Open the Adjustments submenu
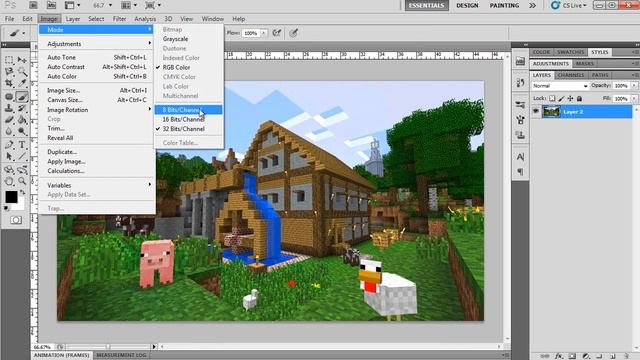 97,44
